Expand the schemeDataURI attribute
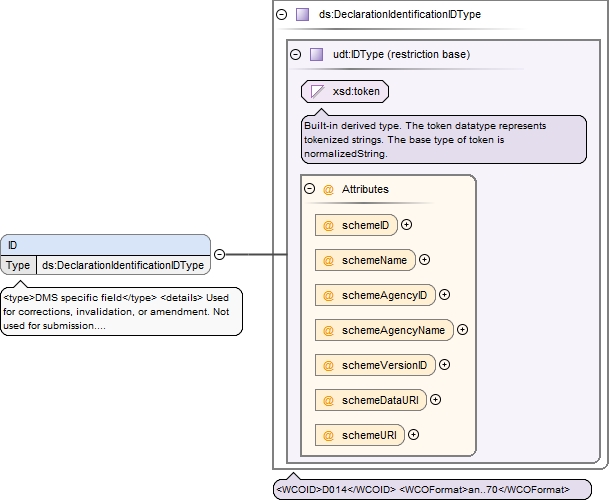This screenshot has height=503, width=610. 435,400
